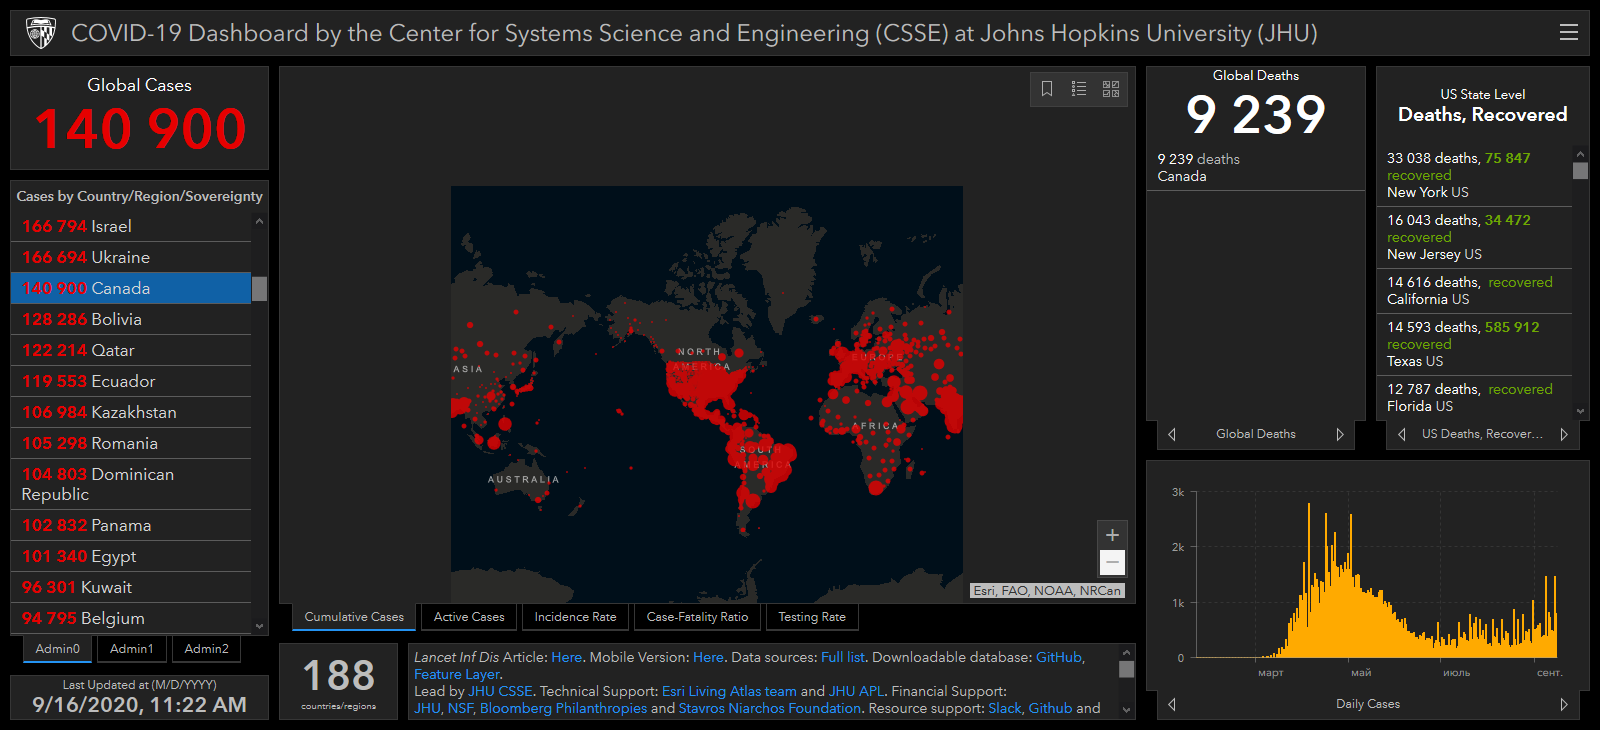Image resolution: width=1600 pixels, height=730 pixels.
Task: Show the map legend list icon
Action: click(x=1079, y=89)
